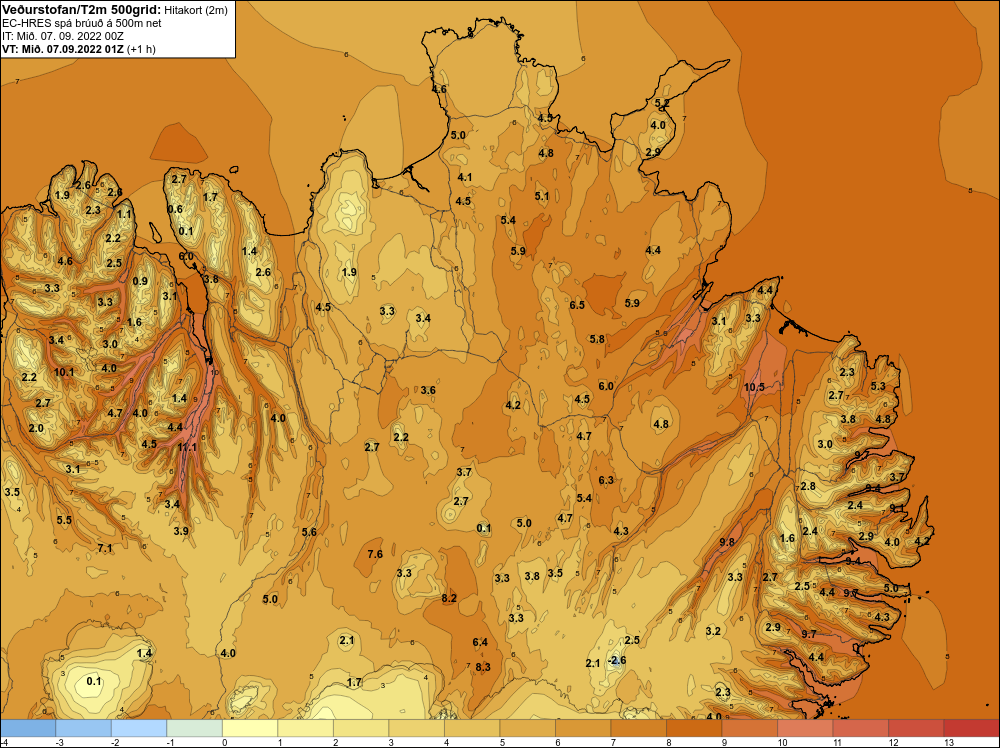
Task: Select the dark red legend swatch after 13
Action: (971, 728)
